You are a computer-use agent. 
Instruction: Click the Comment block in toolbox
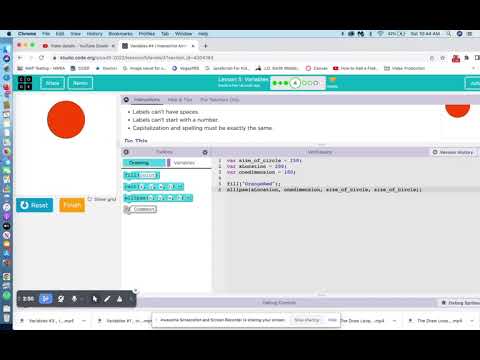(140, 209)
